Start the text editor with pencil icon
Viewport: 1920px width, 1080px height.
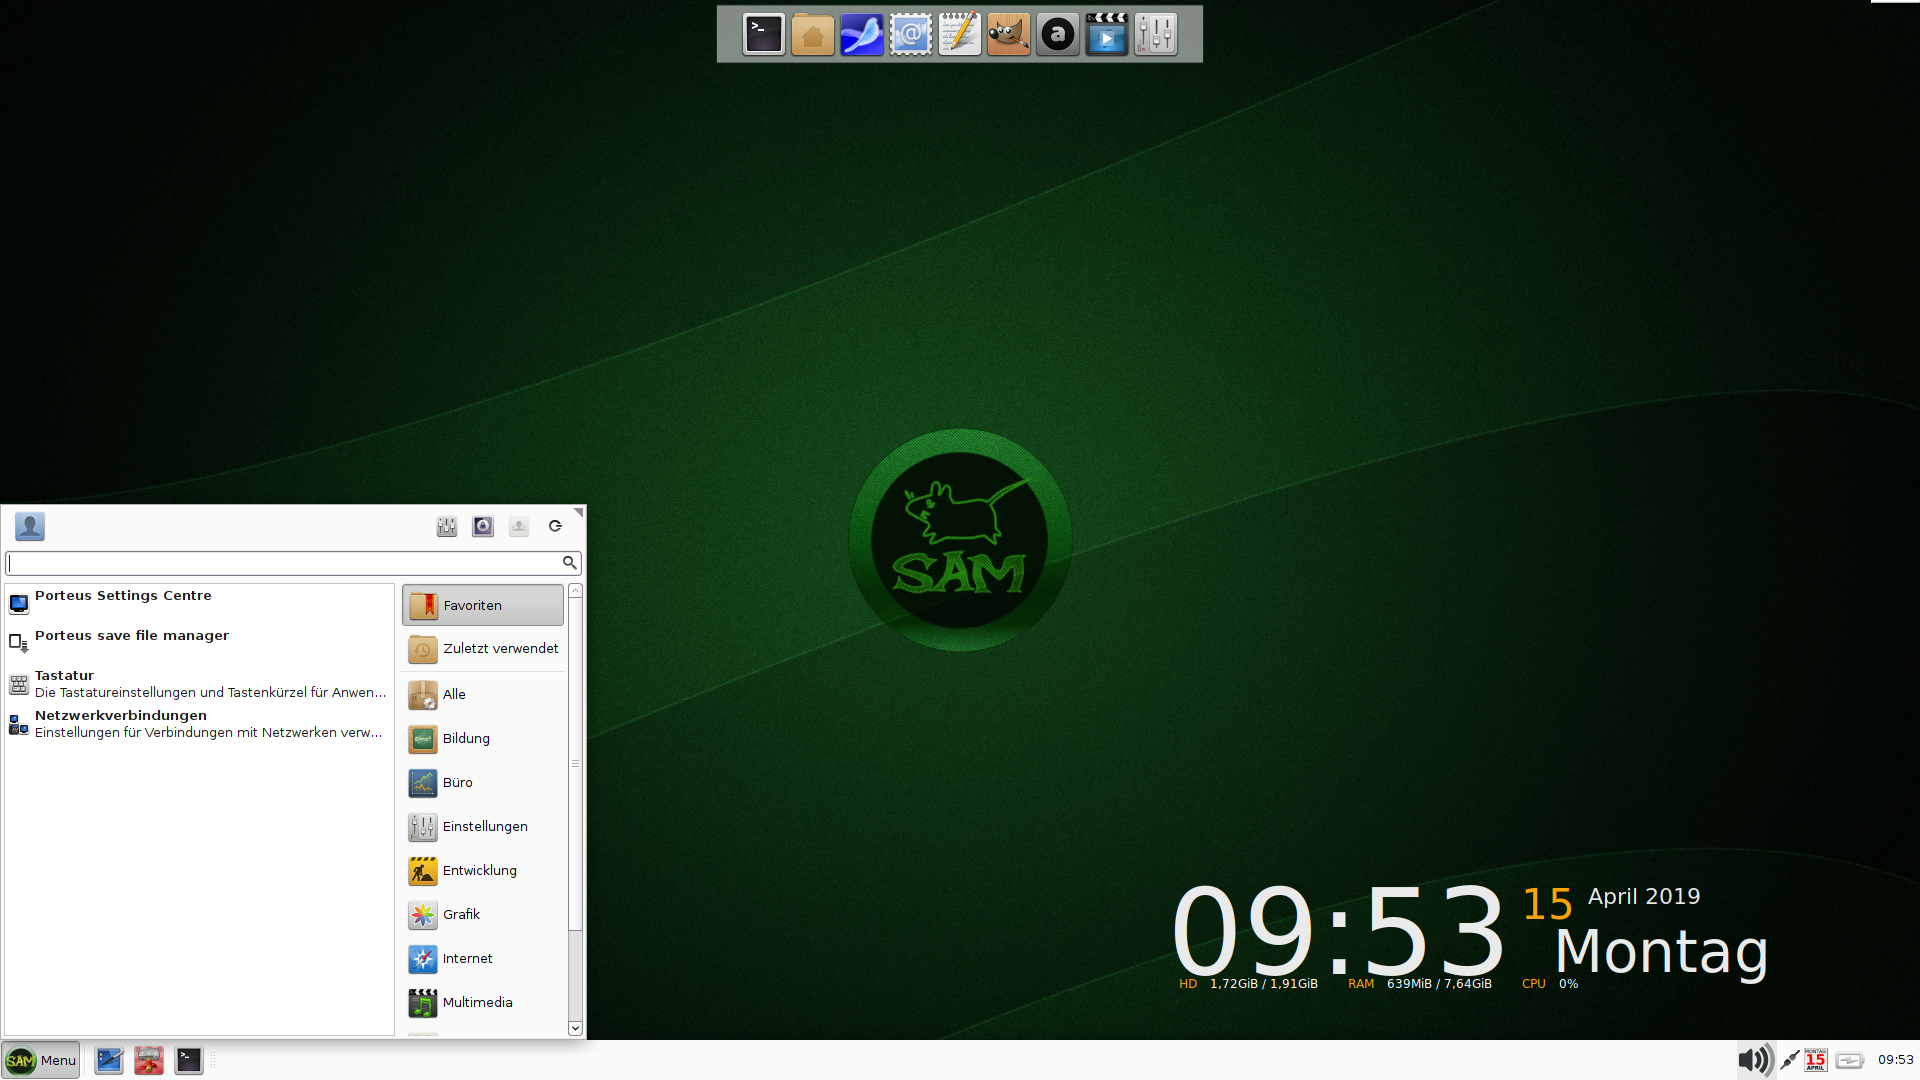pyautogui.click(x=959, y=33)
